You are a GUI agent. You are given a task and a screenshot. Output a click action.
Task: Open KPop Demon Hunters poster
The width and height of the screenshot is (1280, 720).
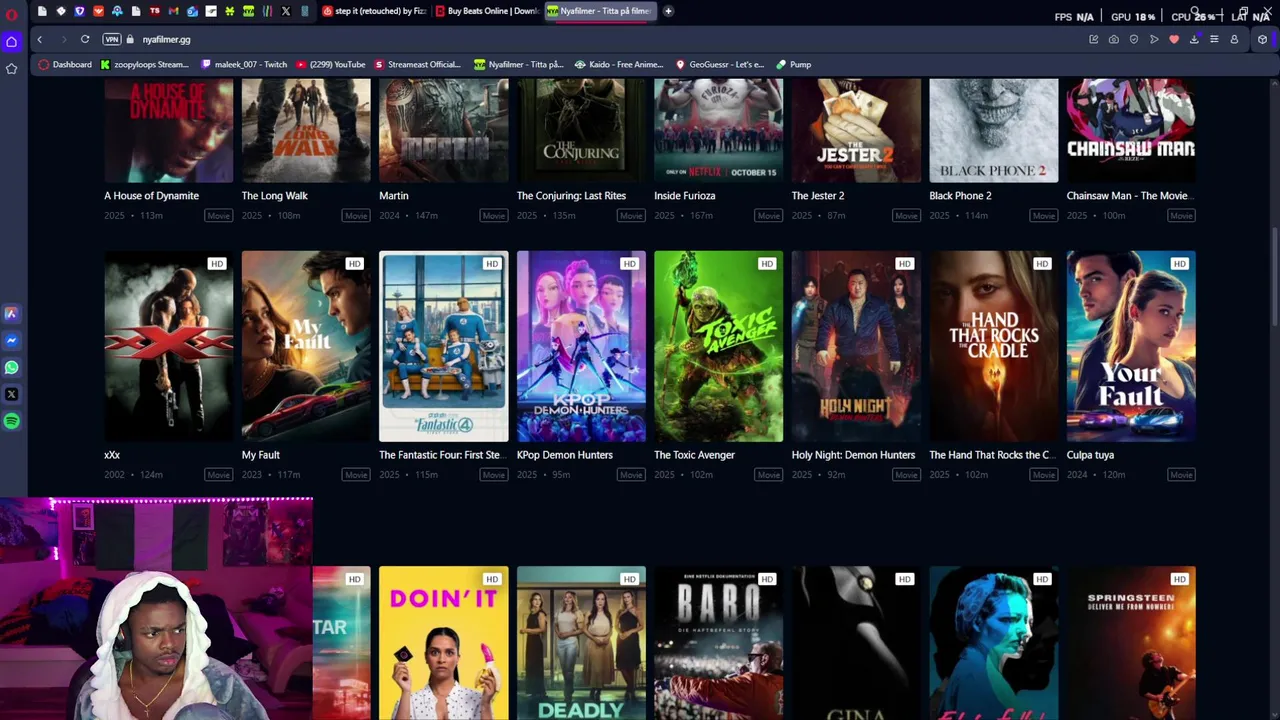coord(581,346)
